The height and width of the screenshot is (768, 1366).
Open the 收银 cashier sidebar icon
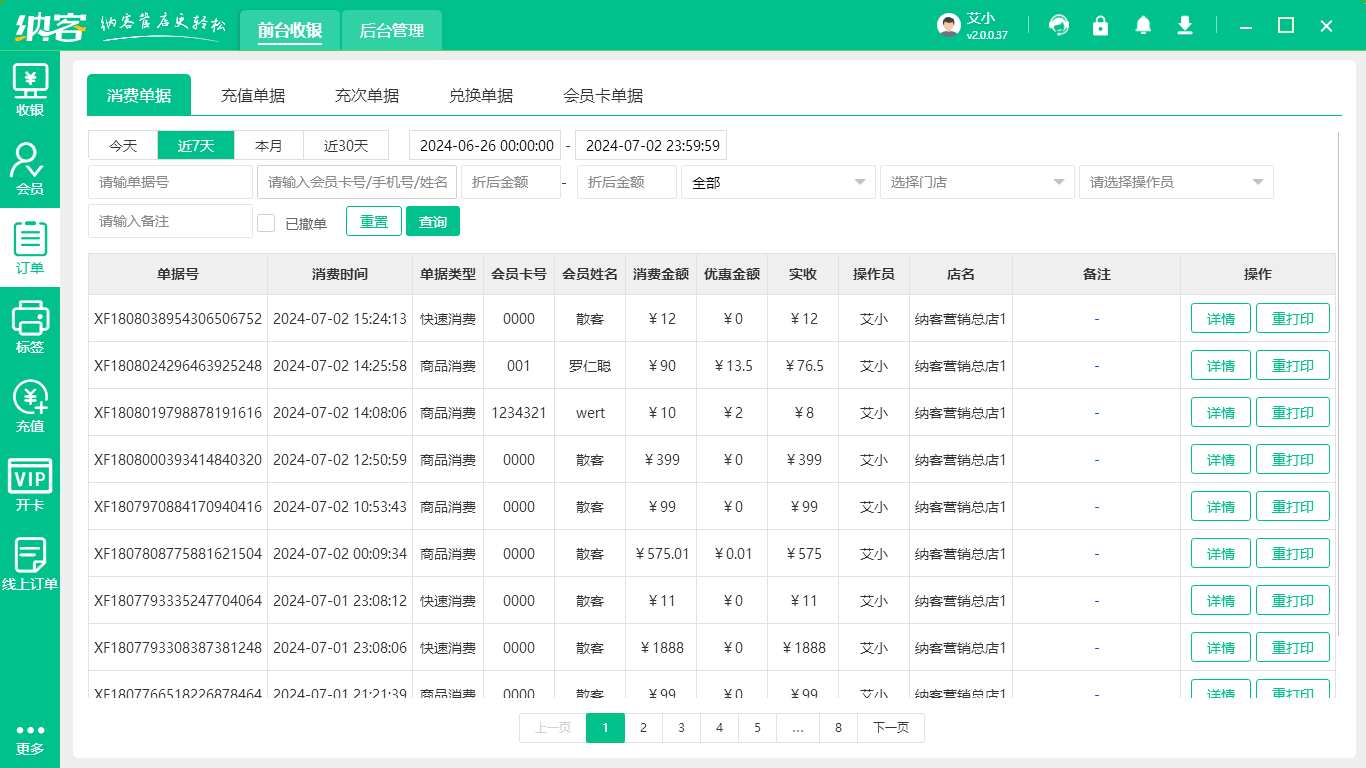[30, 90]
